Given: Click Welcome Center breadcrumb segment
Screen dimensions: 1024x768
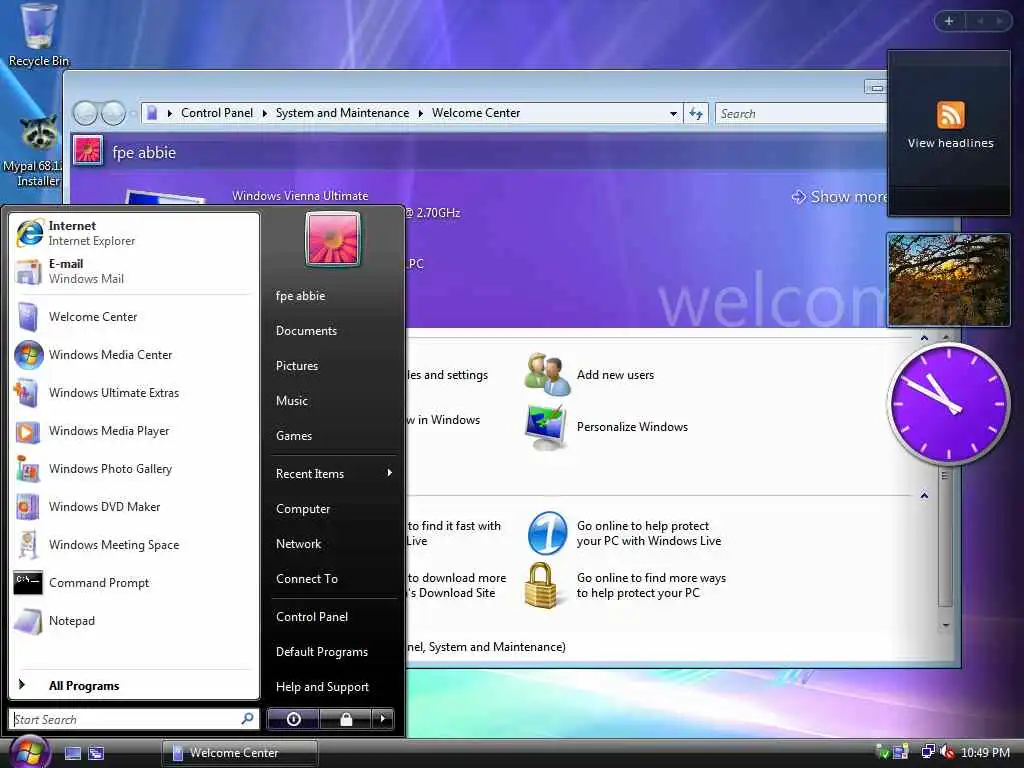Looking at the screenshot, I should (x=475, y=113).
